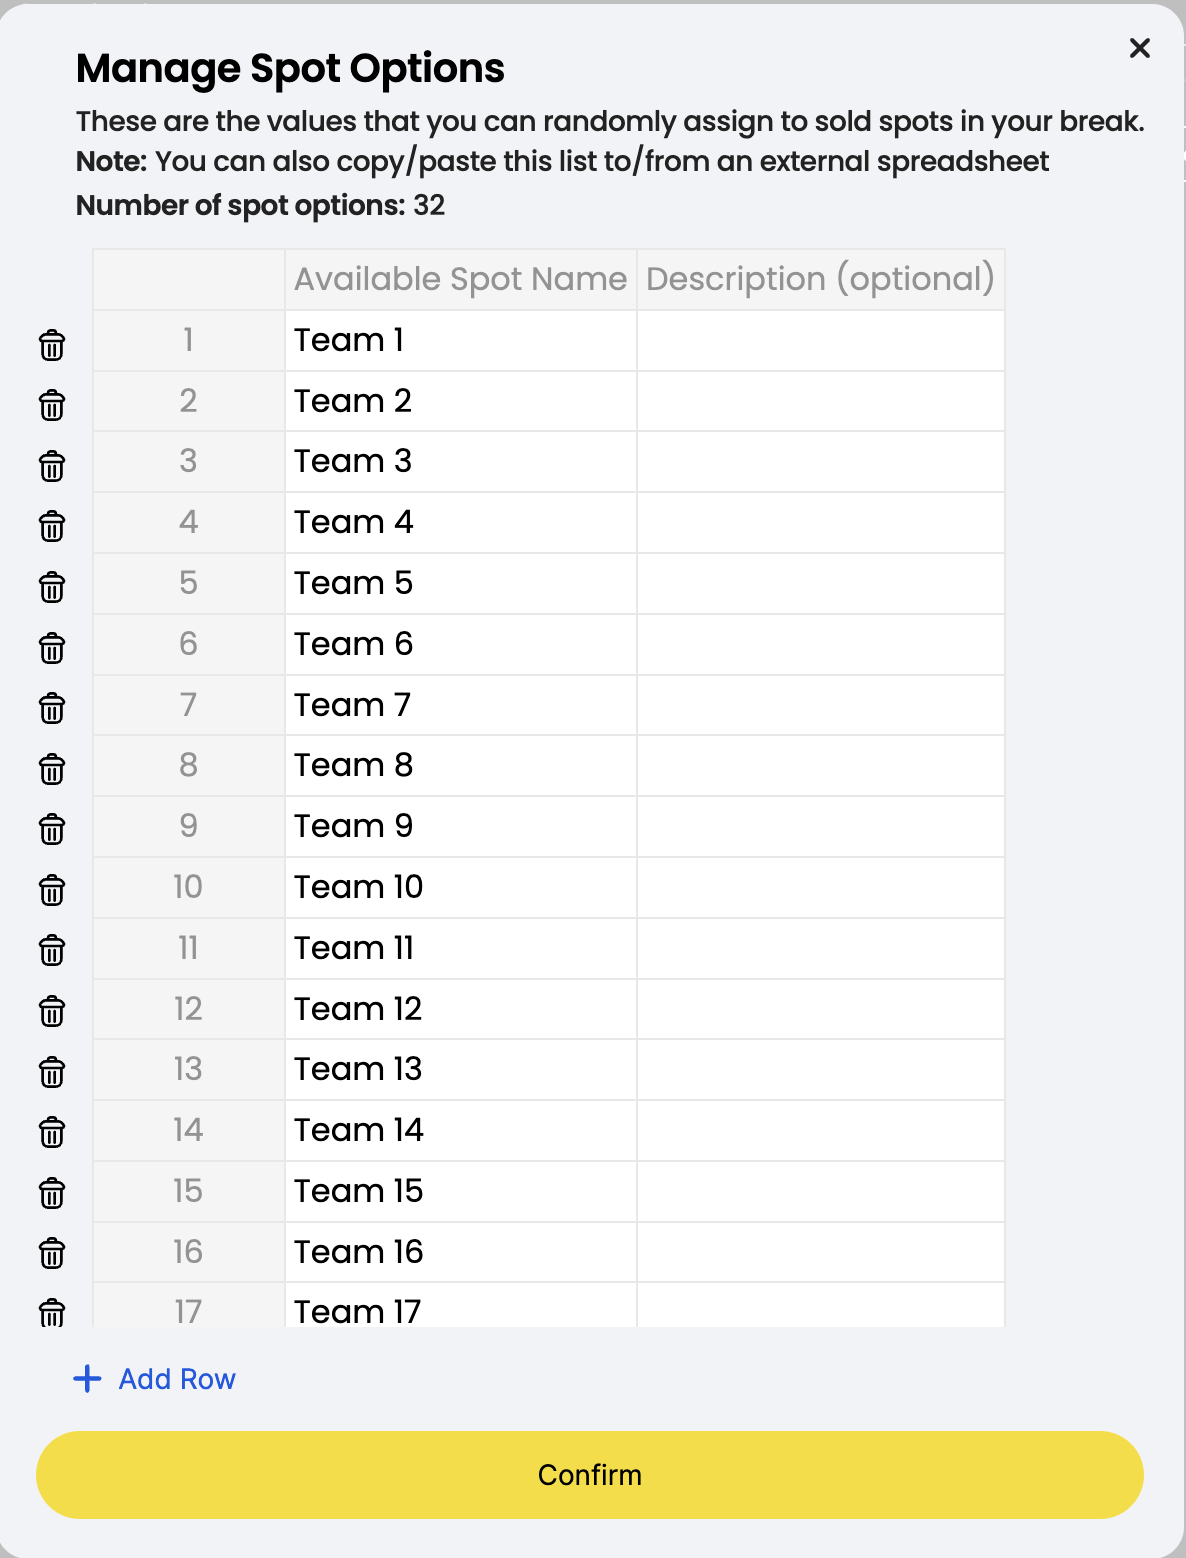Delete the Team 1 row with trash icon
This screenshot has width=1186, height=1558.
[52, 345]
